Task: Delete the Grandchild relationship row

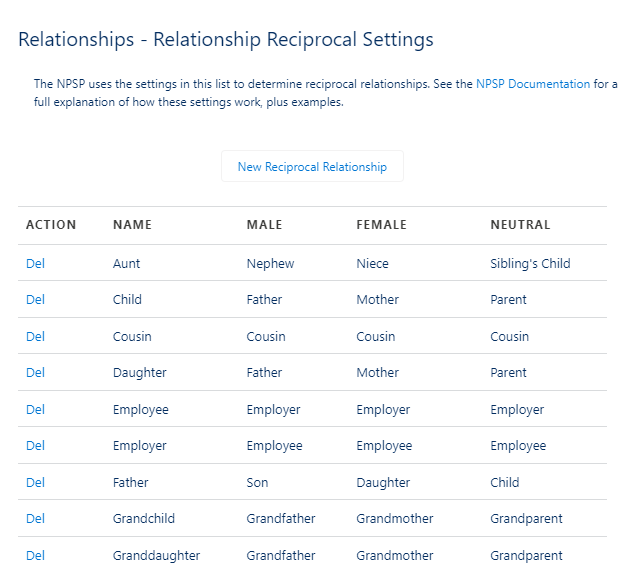Action: click(35, 518)
